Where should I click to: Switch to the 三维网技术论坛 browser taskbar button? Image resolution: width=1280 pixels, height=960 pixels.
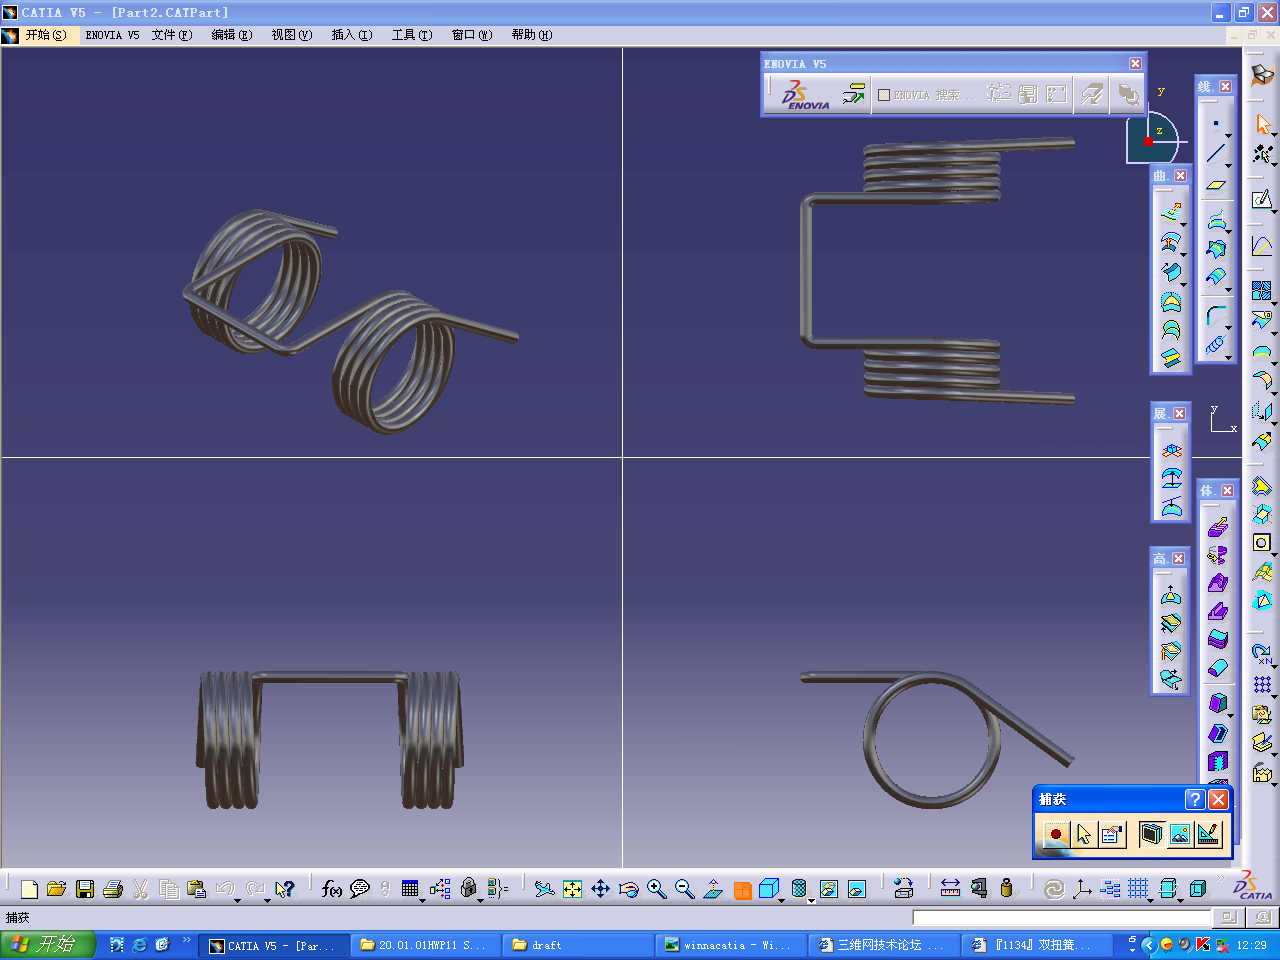coord(883,945)
